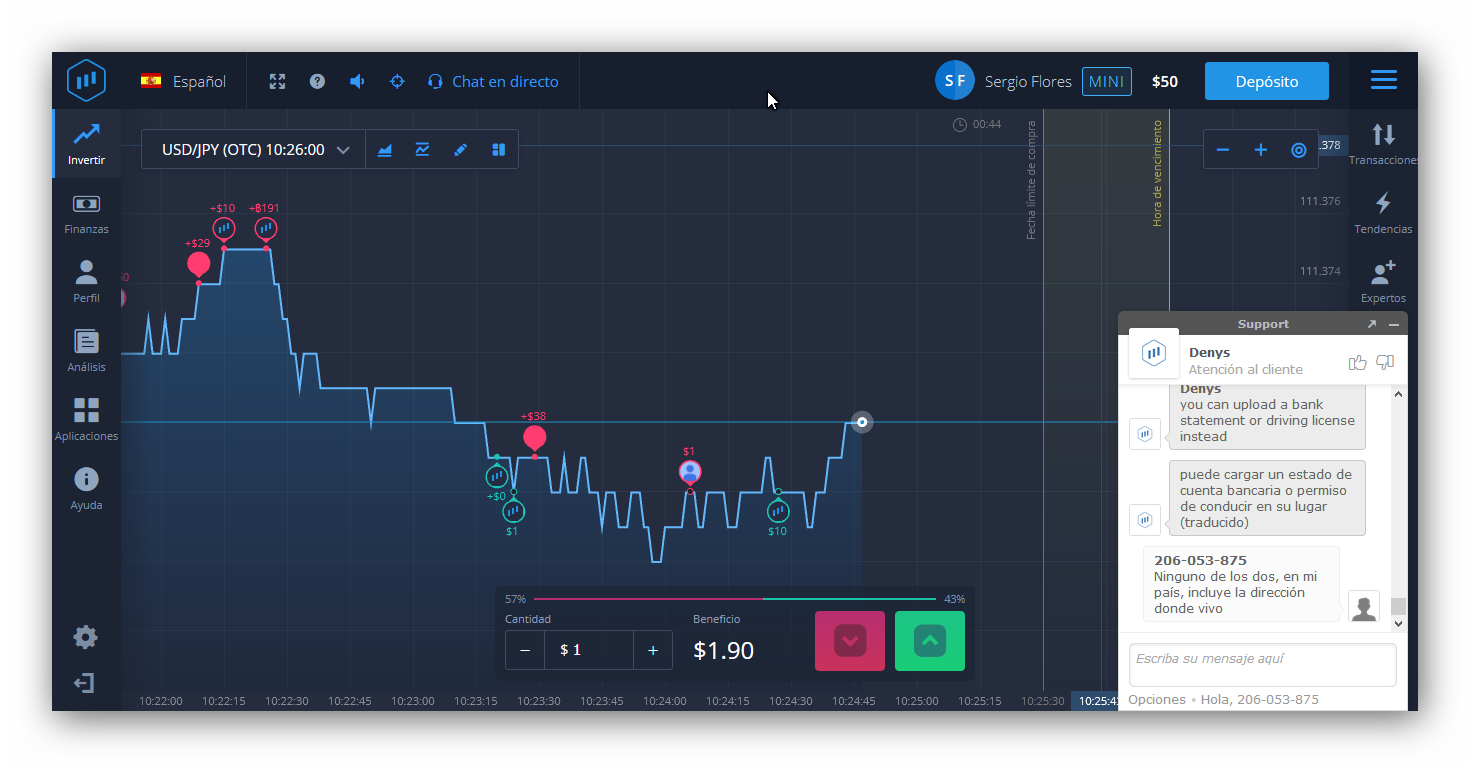
Task: Open the Finanzas sidebar section
Action: pyautogui.click(x=87, y=213)
